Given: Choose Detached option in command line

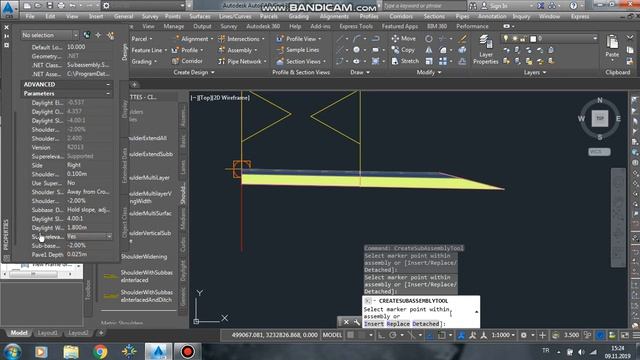Looking at the screenshot, I should click(x=426, y=324).
